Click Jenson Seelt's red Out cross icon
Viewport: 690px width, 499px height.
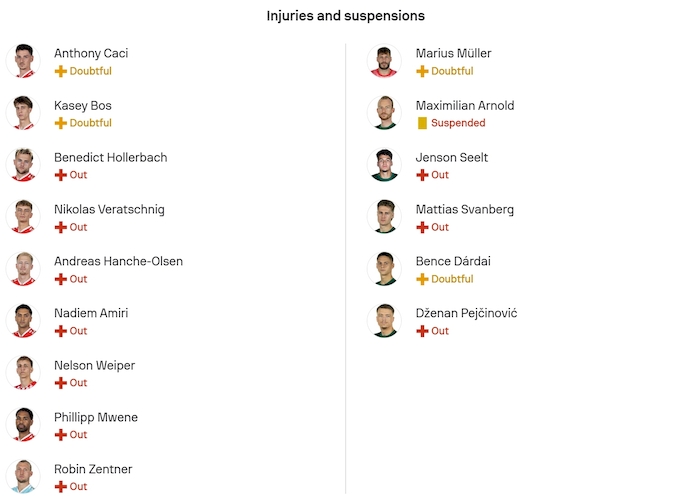click(x=422, y=175)
